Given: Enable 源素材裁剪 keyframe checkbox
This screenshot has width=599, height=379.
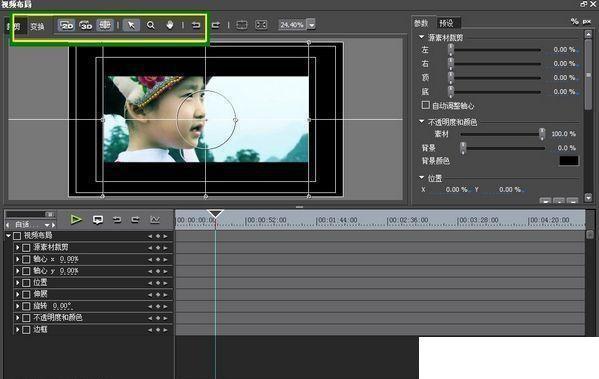Looking at the screenshot, I should click(26, 248).
